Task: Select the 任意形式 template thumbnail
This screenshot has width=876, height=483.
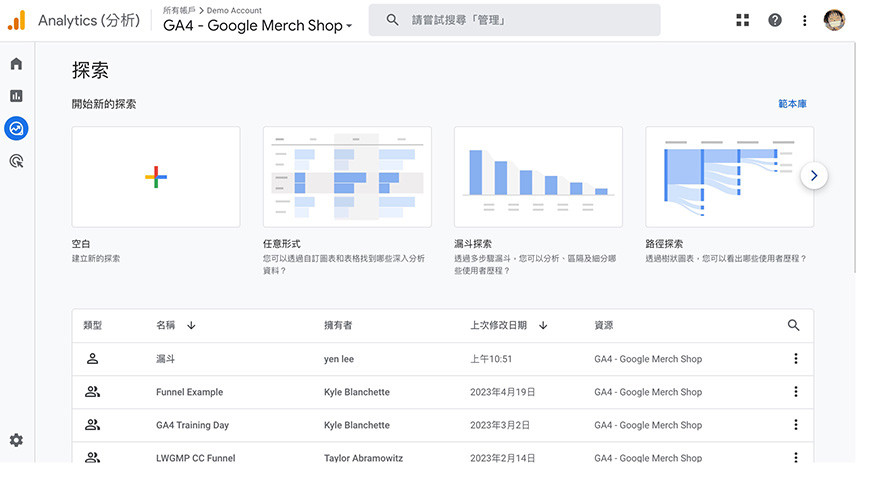Action: (x=347, y=176)
